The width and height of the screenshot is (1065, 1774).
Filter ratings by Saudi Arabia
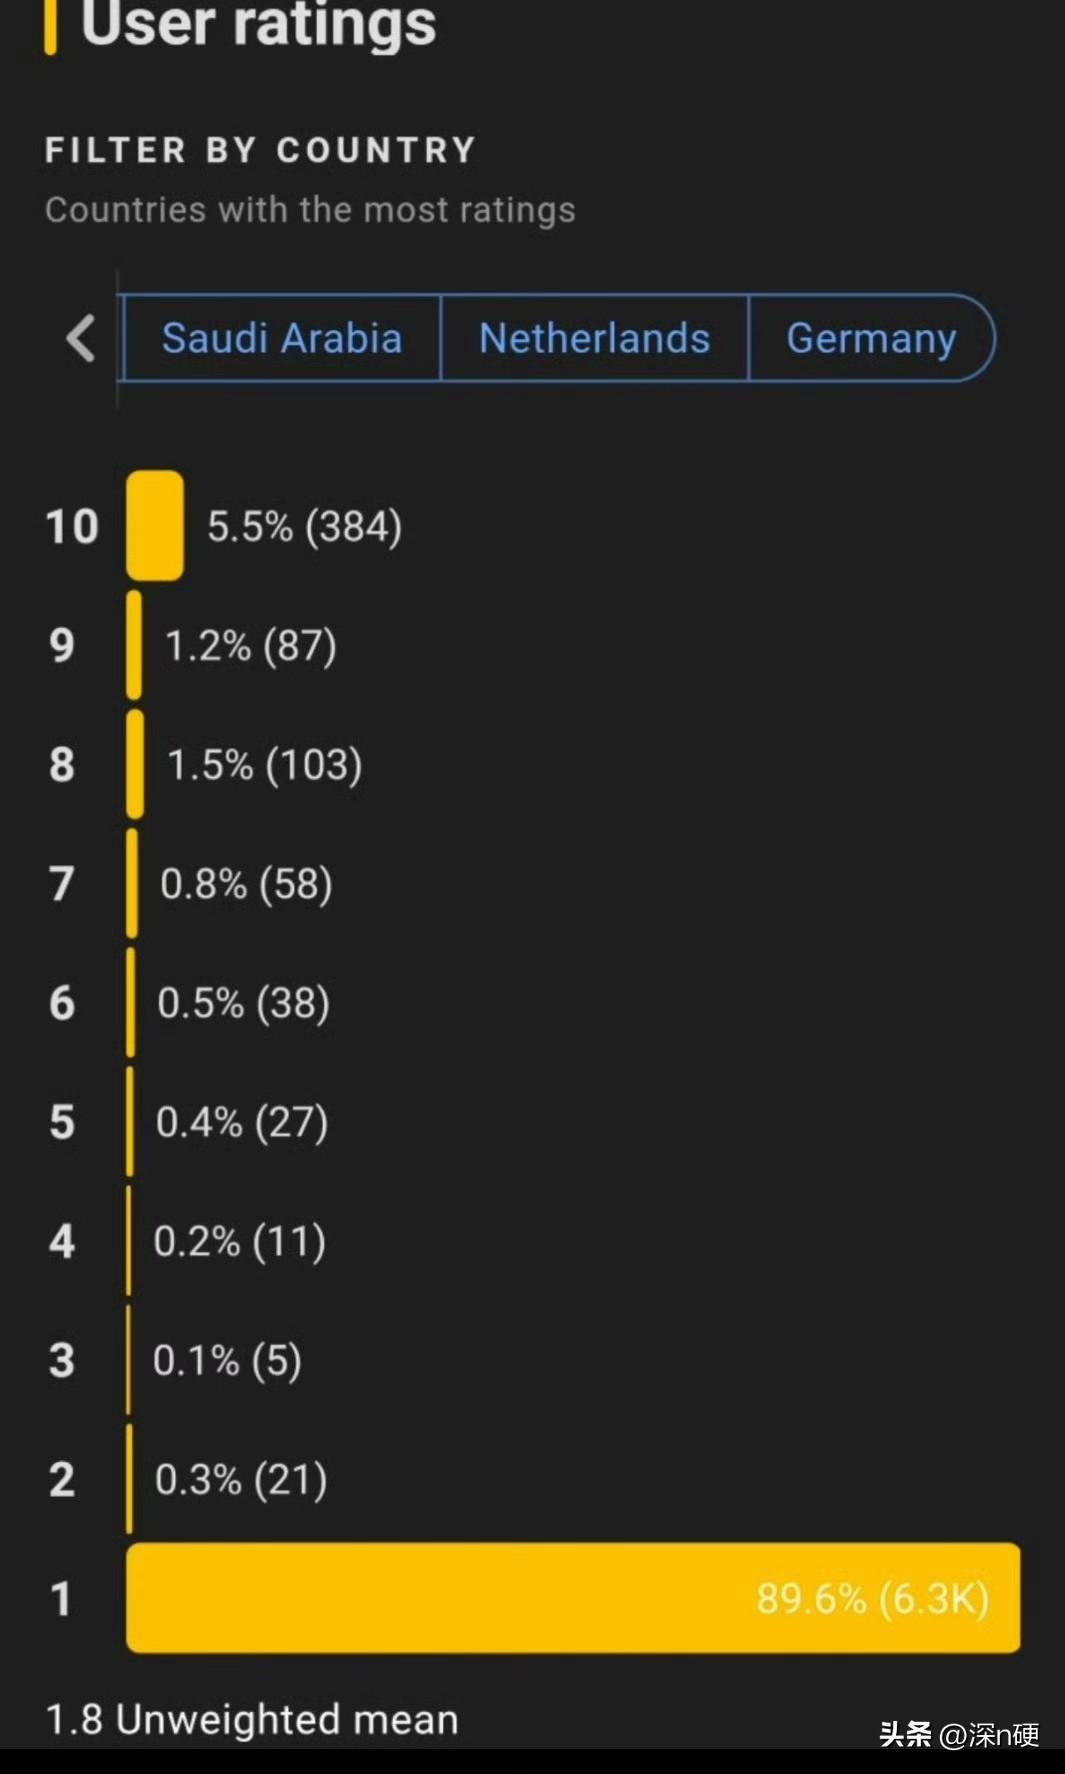coord(282,338)
